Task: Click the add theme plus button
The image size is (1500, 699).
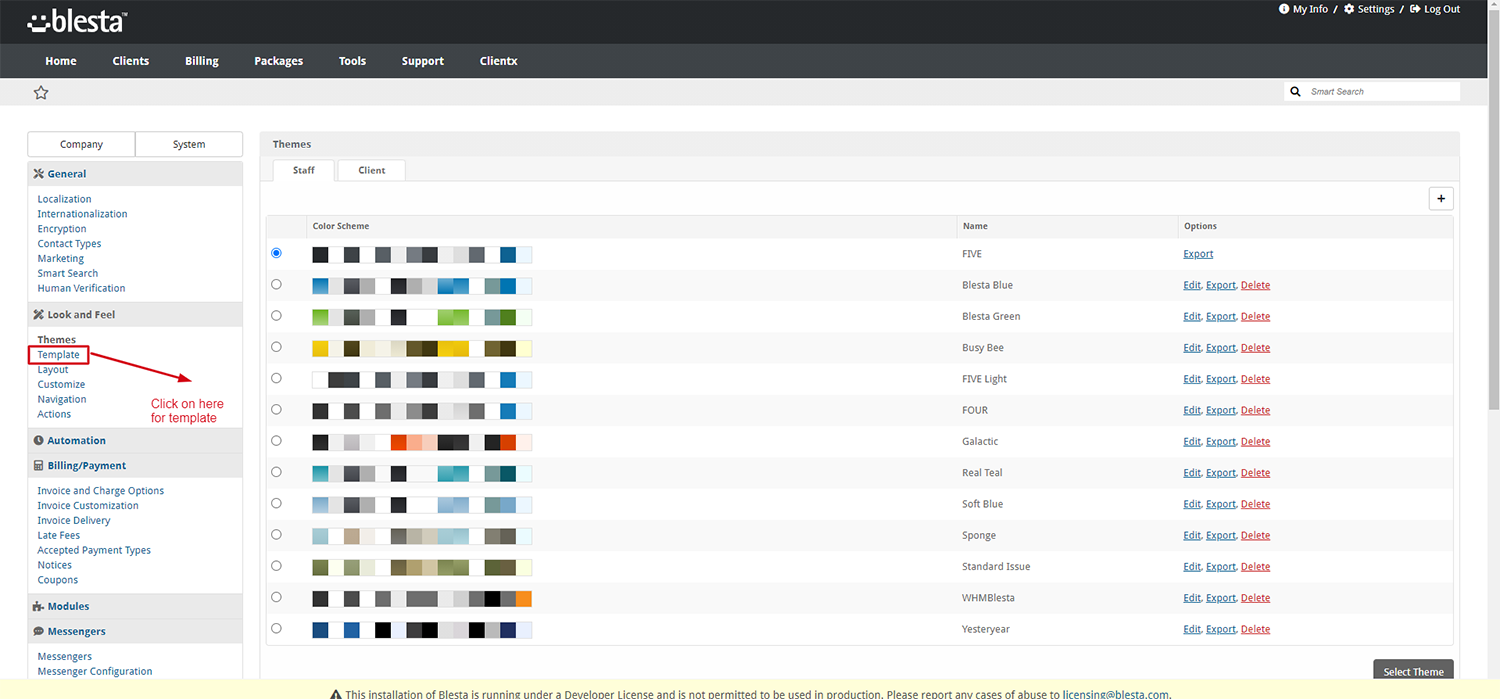Action: coord(1441,198)
